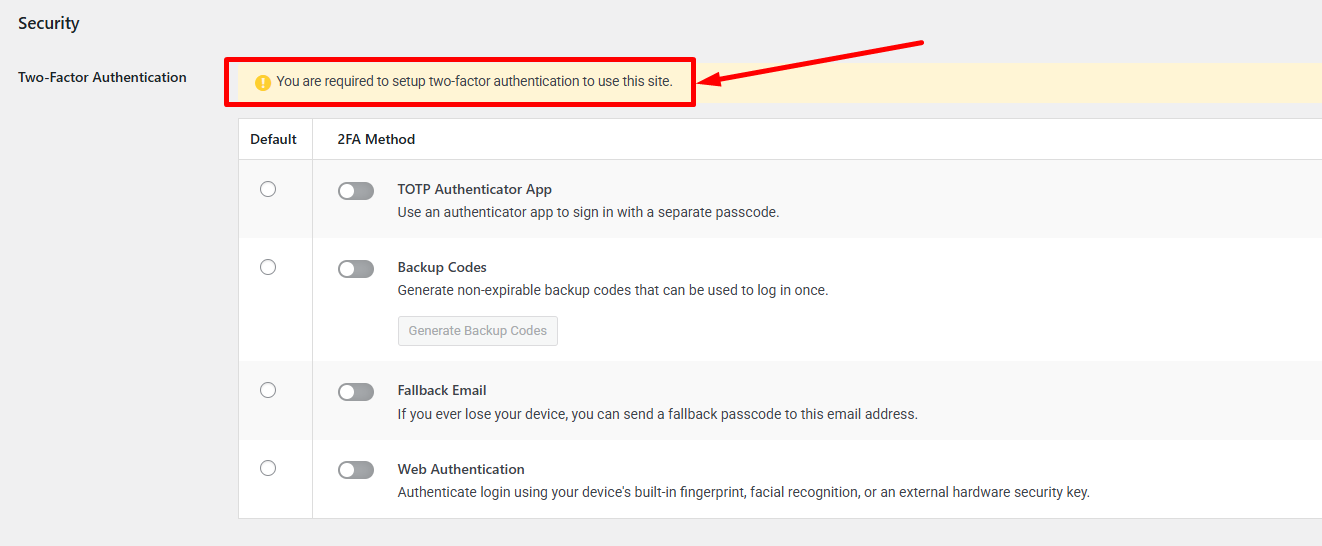
Task: Click the Default column header
Action: click(273, 139)
